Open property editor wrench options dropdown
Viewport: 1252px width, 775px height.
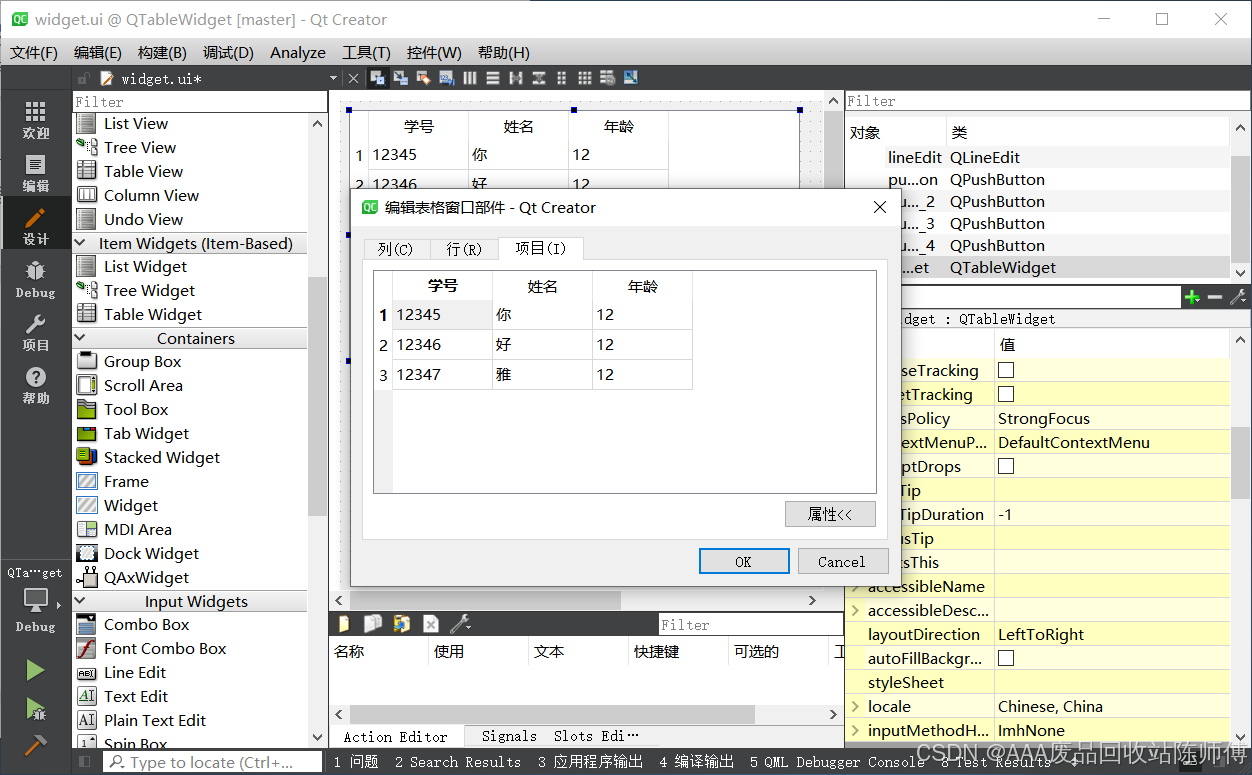(x=1237, y=297)
